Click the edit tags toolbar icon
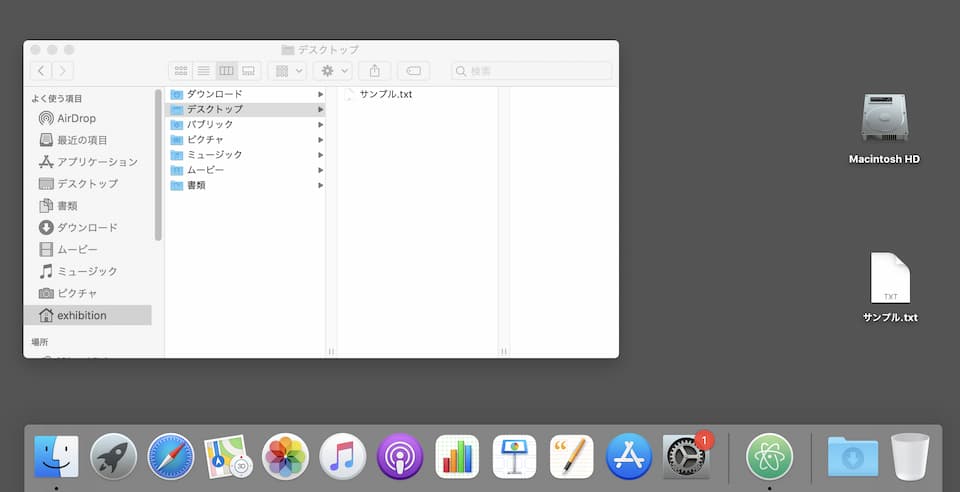The image size is (960, 492). click(x=413, y=71)
